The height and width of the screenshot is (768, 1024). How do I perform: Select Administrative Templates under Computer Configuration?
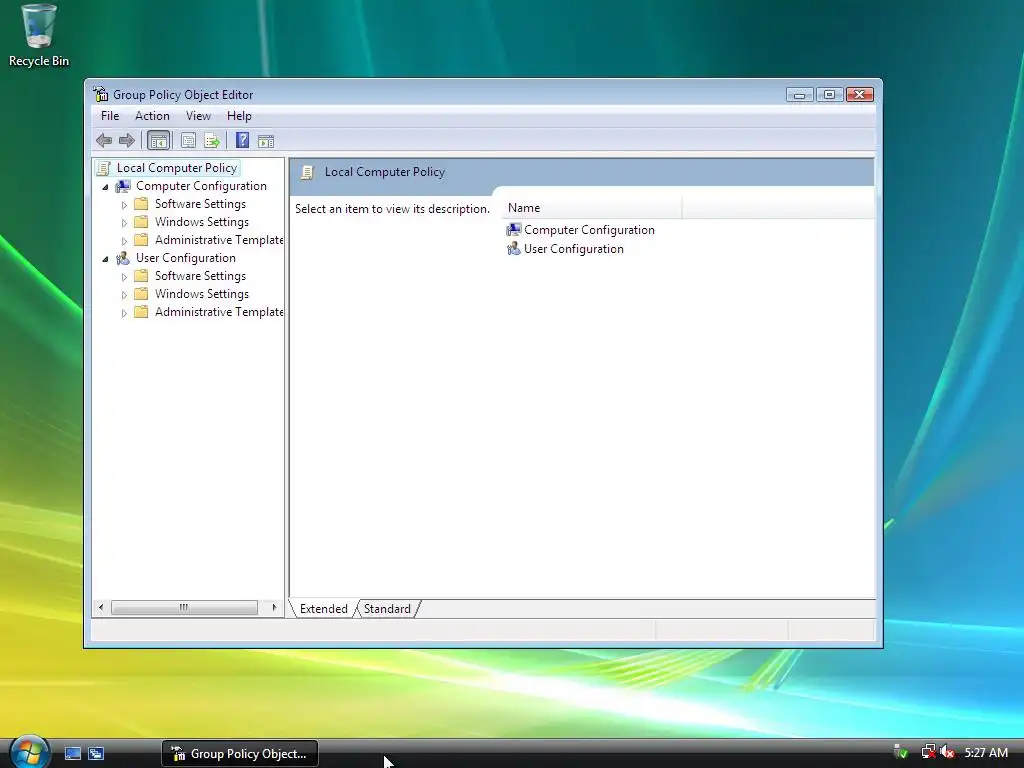(x=219, y=240)
